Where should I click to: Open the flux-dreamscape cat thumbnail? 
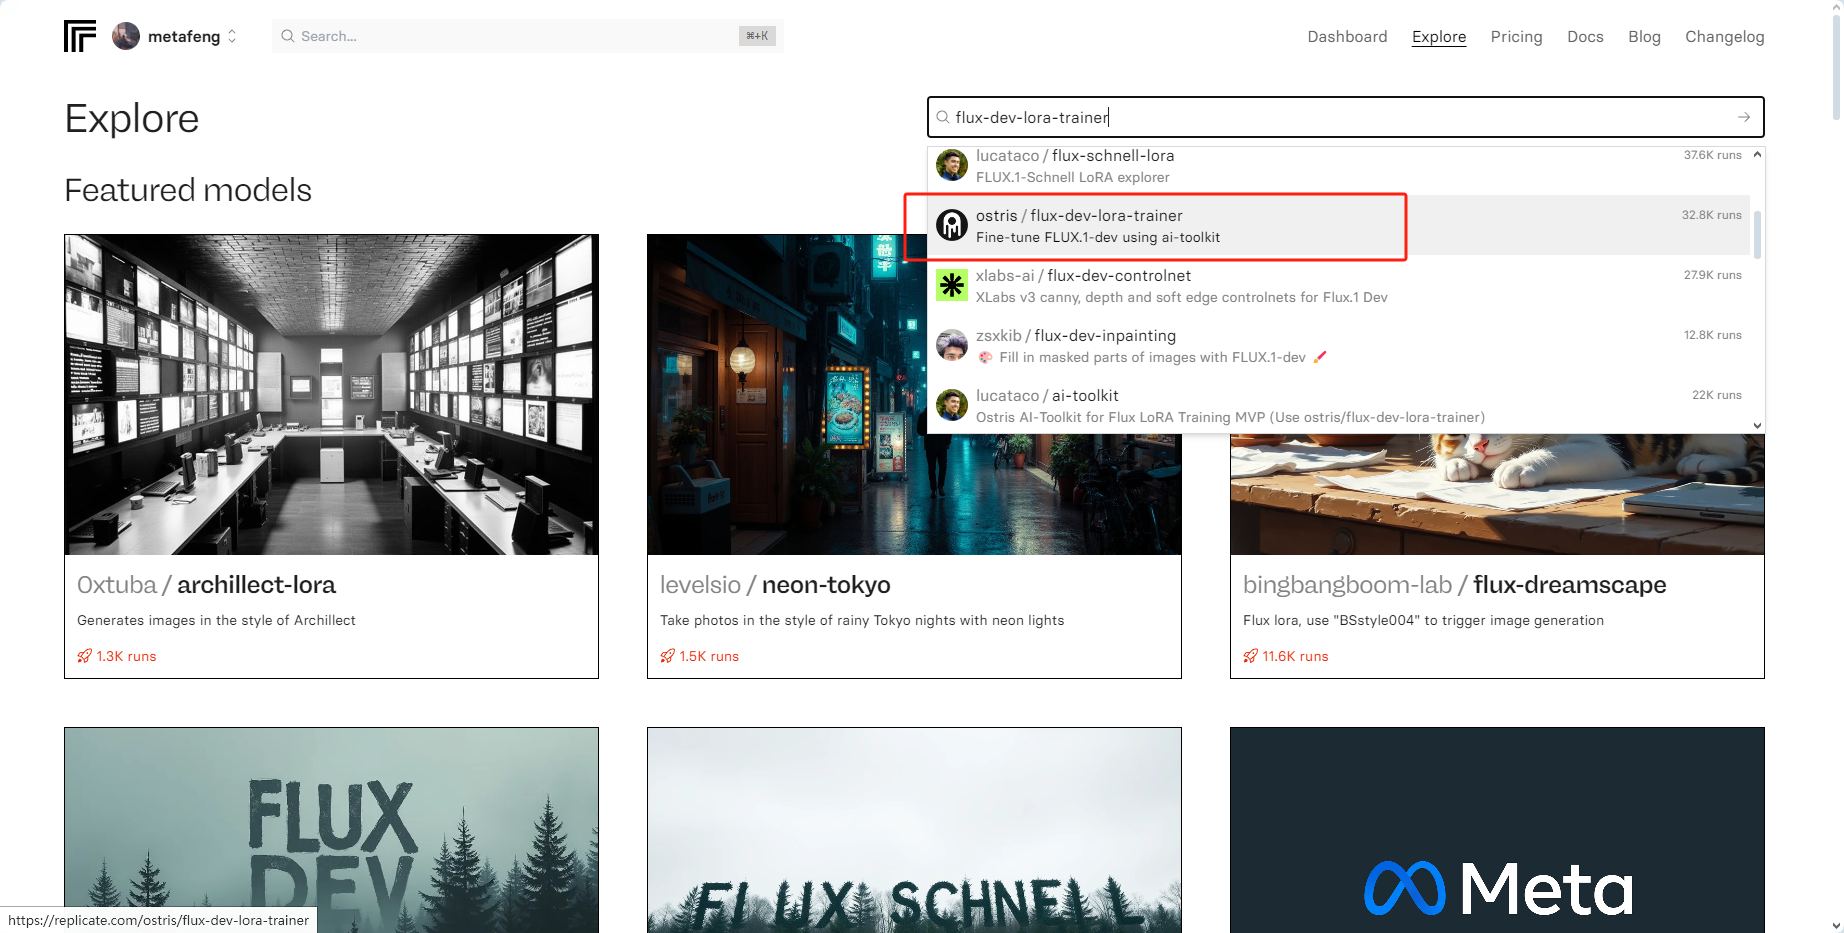(x=1497, y=494)
